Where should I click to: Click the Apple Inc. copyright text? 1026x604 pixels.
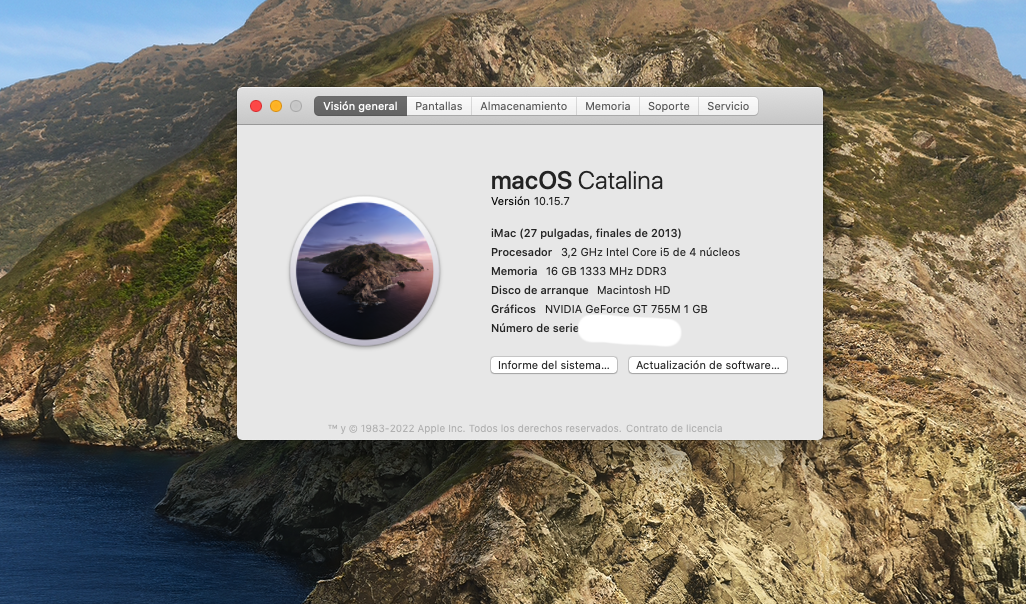474,429
